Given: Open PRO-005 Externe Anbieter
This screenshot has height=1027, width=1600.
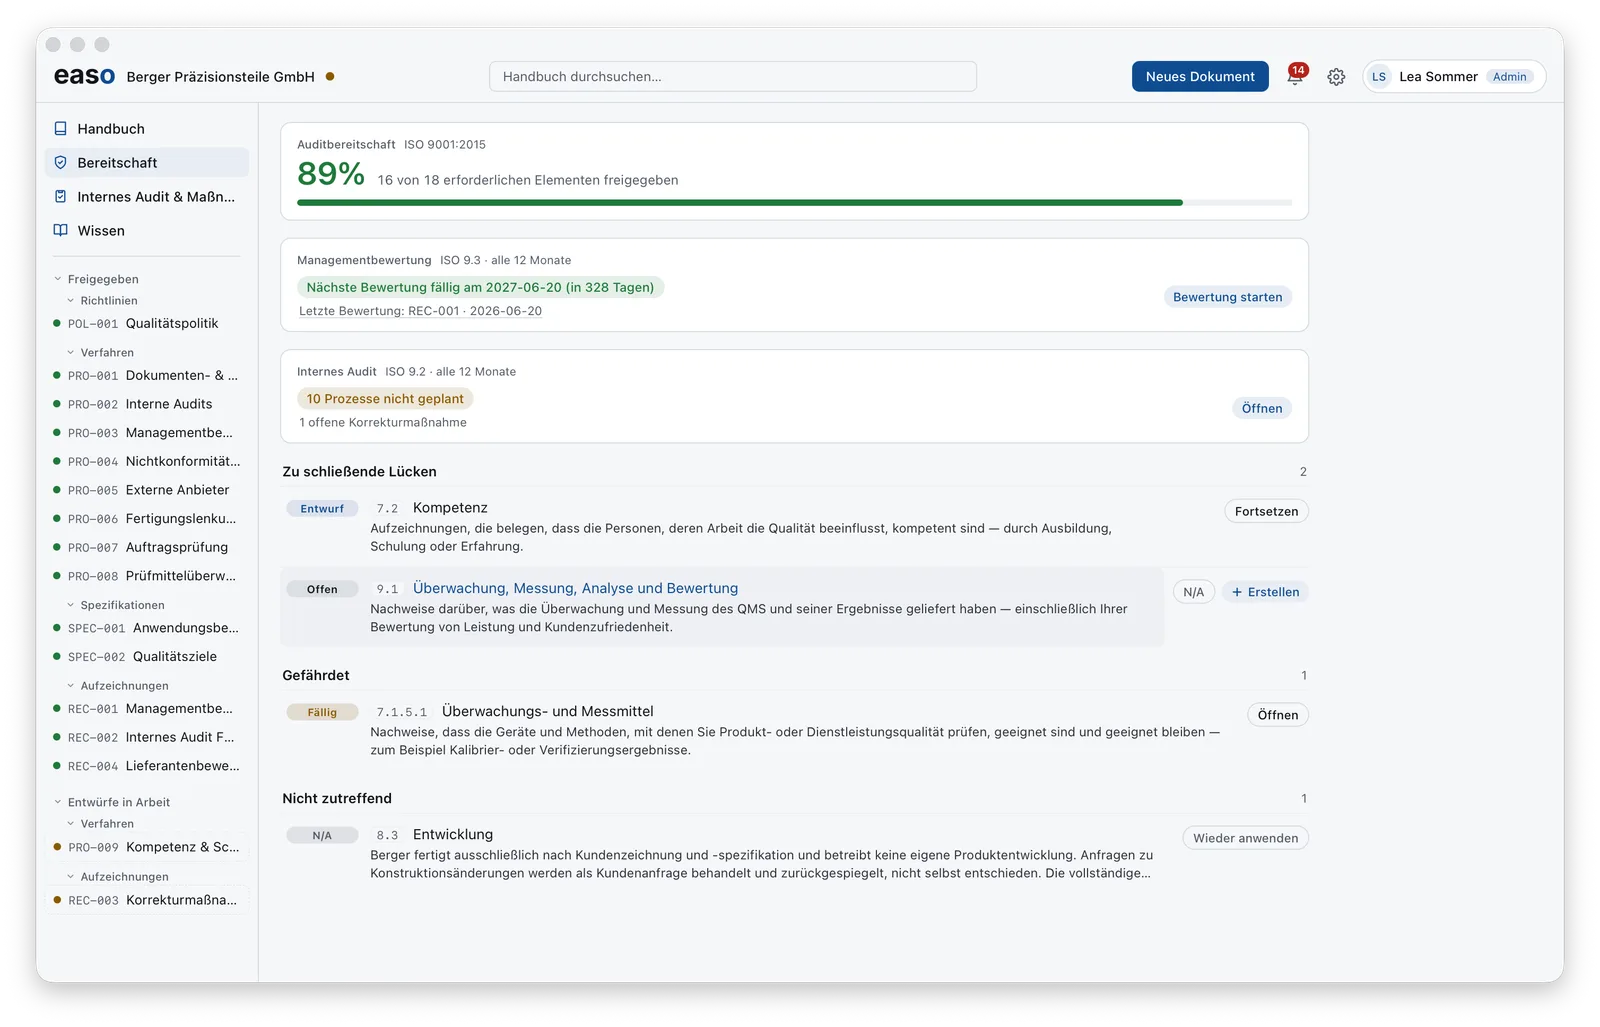Looking at the screenshot, I should coord(147,490).
